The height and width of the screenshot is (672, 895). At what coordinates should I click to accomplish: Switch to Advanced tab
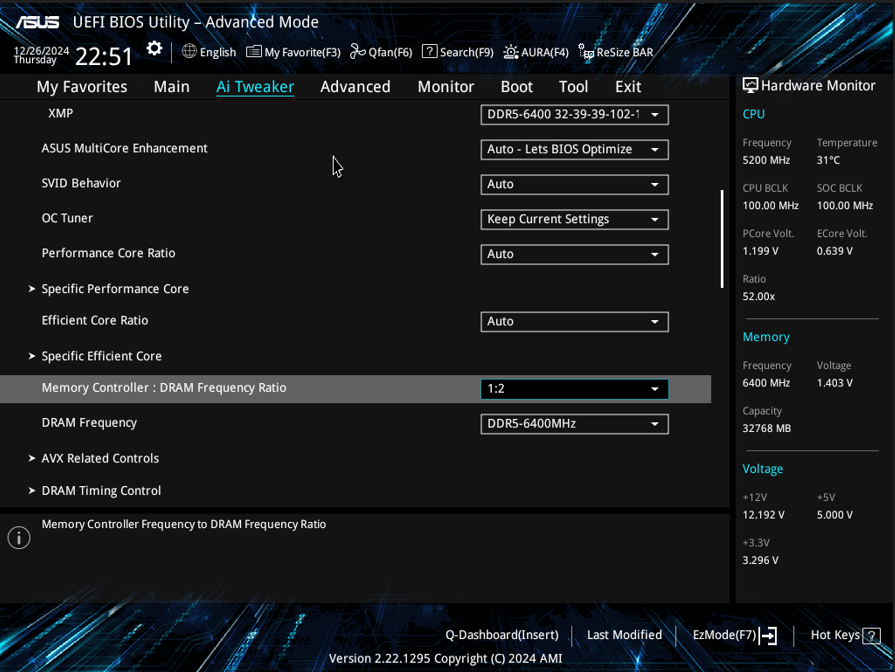355,87
